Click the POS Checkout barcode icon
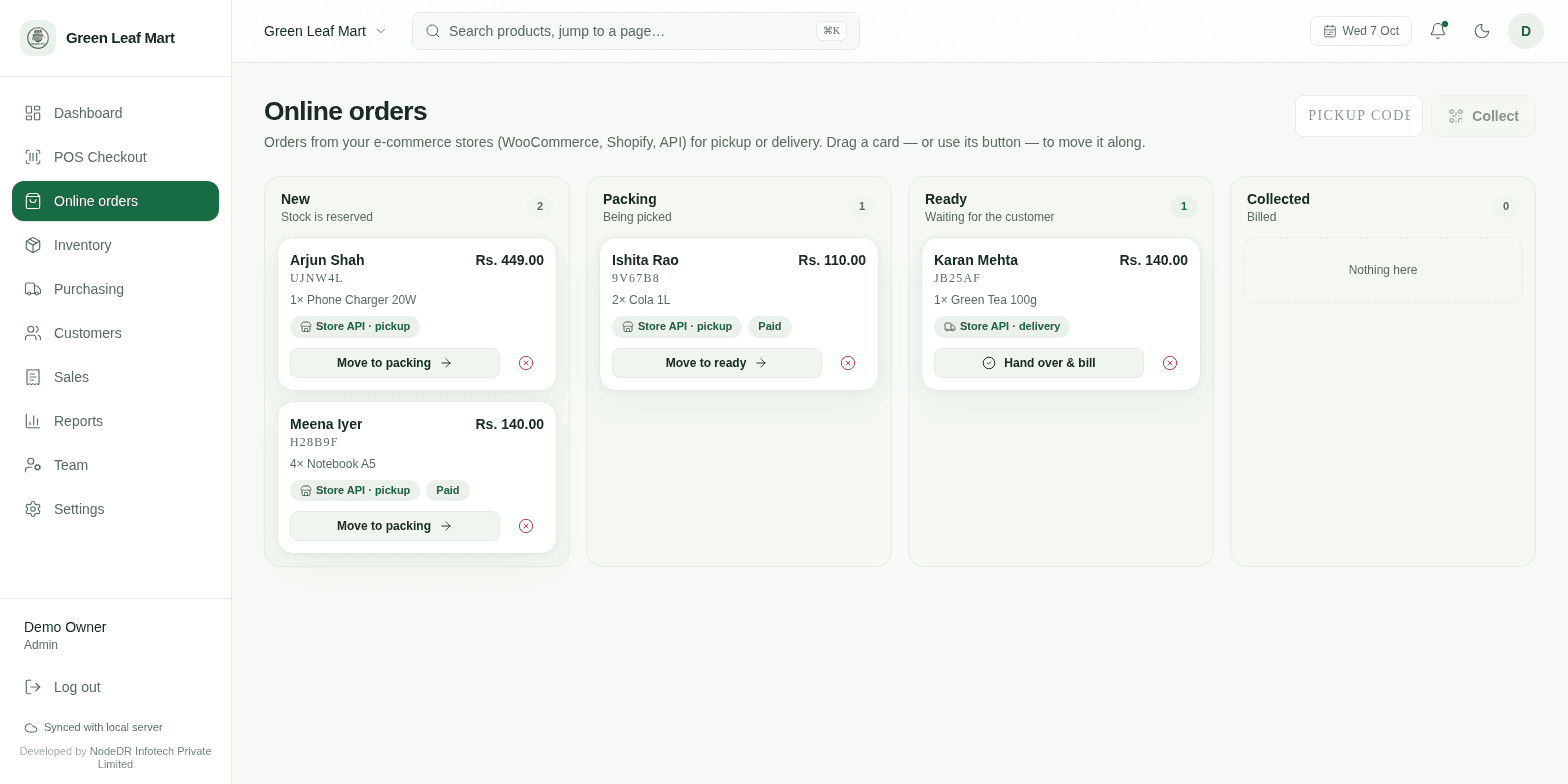 pos(33,157)
